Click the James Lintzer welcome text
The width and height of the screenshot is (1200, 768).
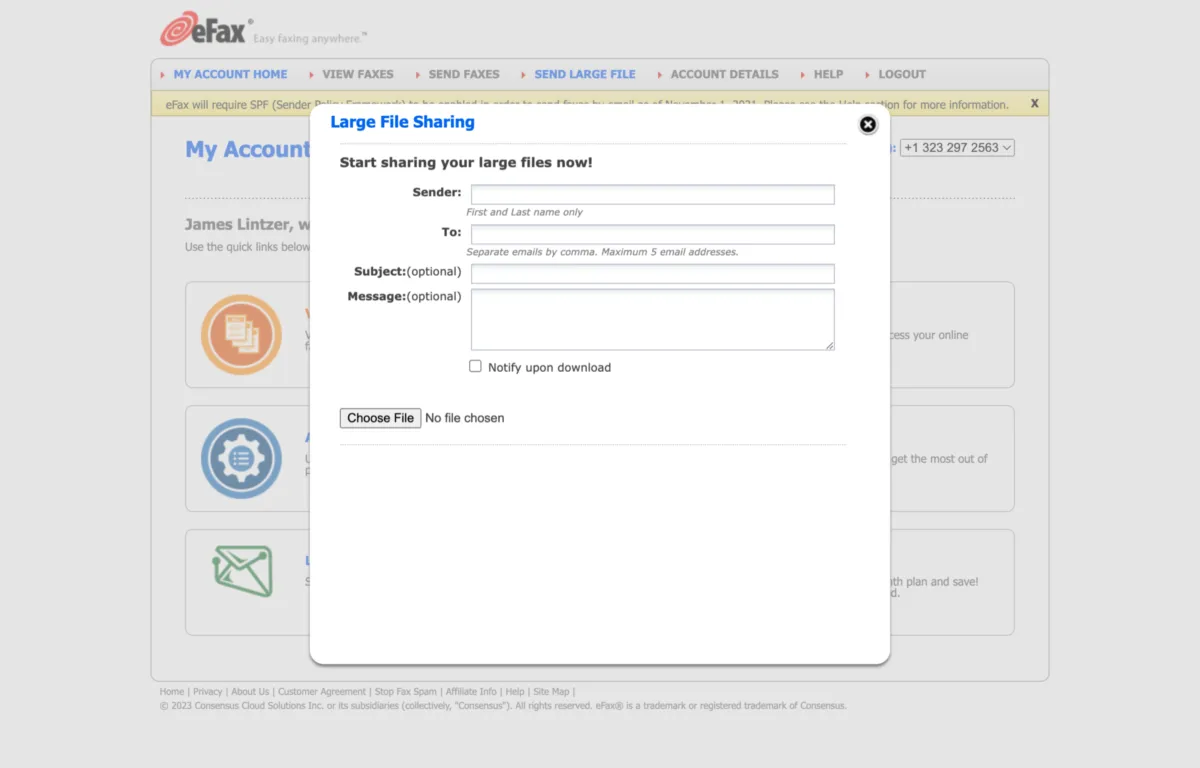click(247, 225)
